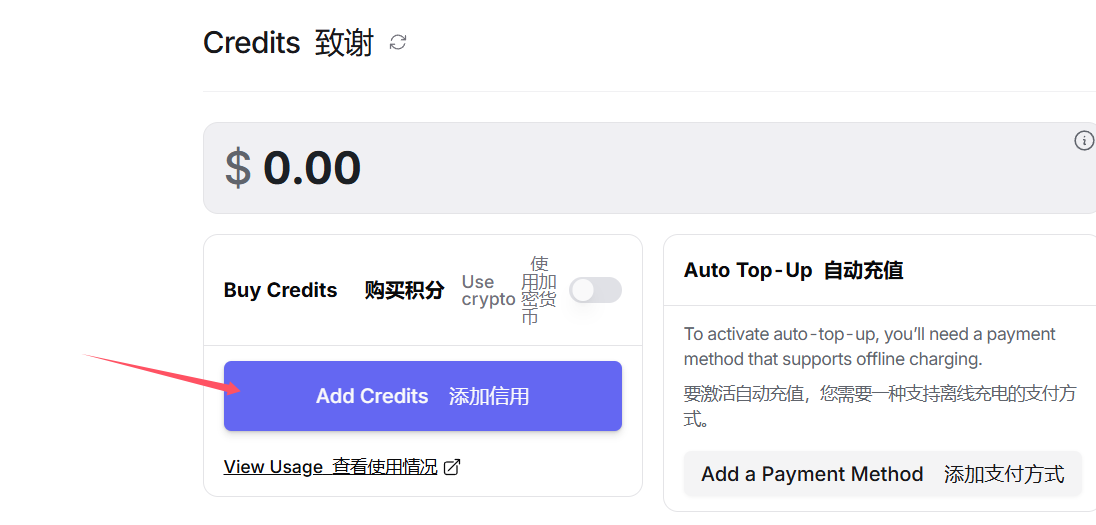
Task: Click the external link icon after View Usage
Action: tap(452, 467)
